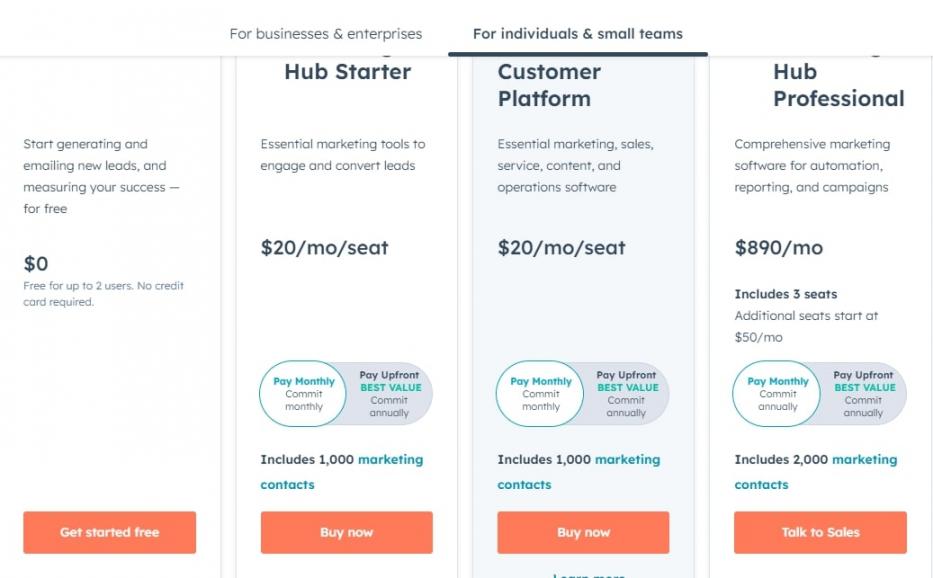The image size is (933, 578).
Task: Click the Talk to Sales button
Action: point(820,532)
